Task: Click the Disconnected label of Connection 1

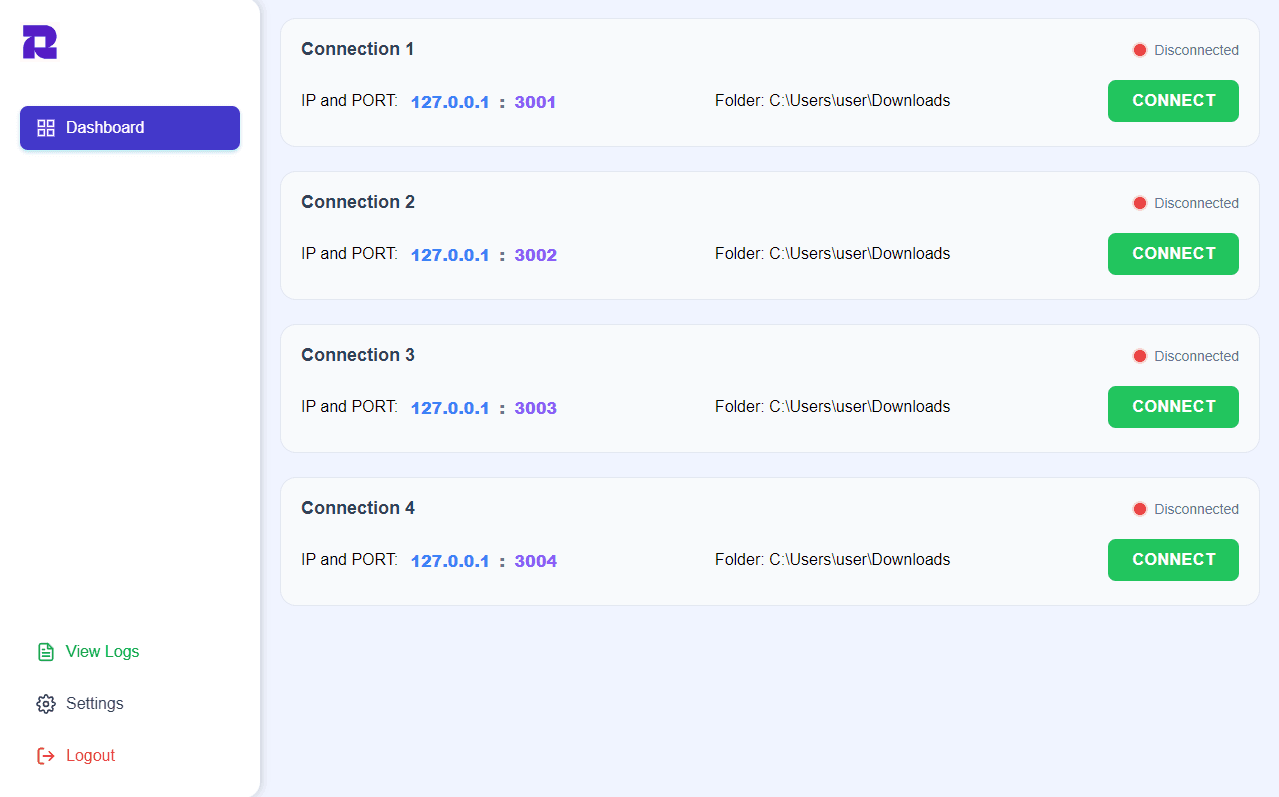Action: click(1196, 50)
